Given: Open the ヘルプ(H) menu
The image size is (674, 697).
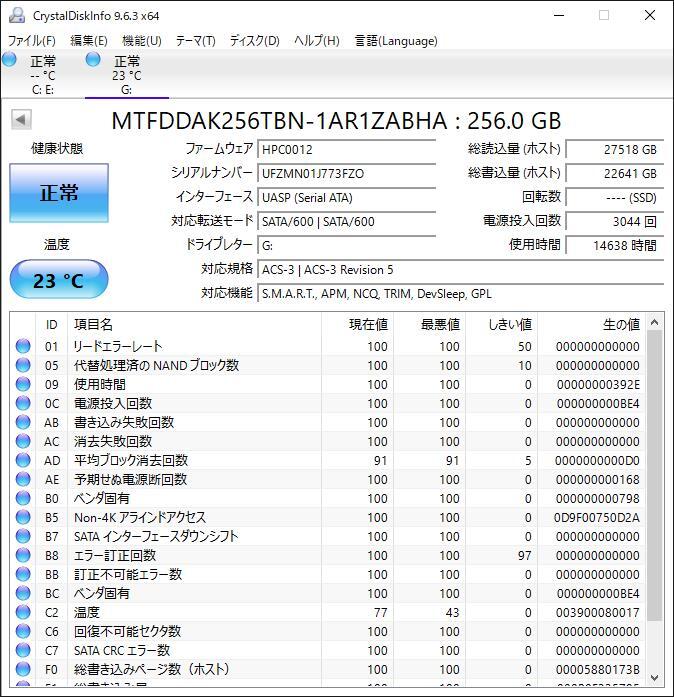Looking at the screenshot, I should [317, 41].
